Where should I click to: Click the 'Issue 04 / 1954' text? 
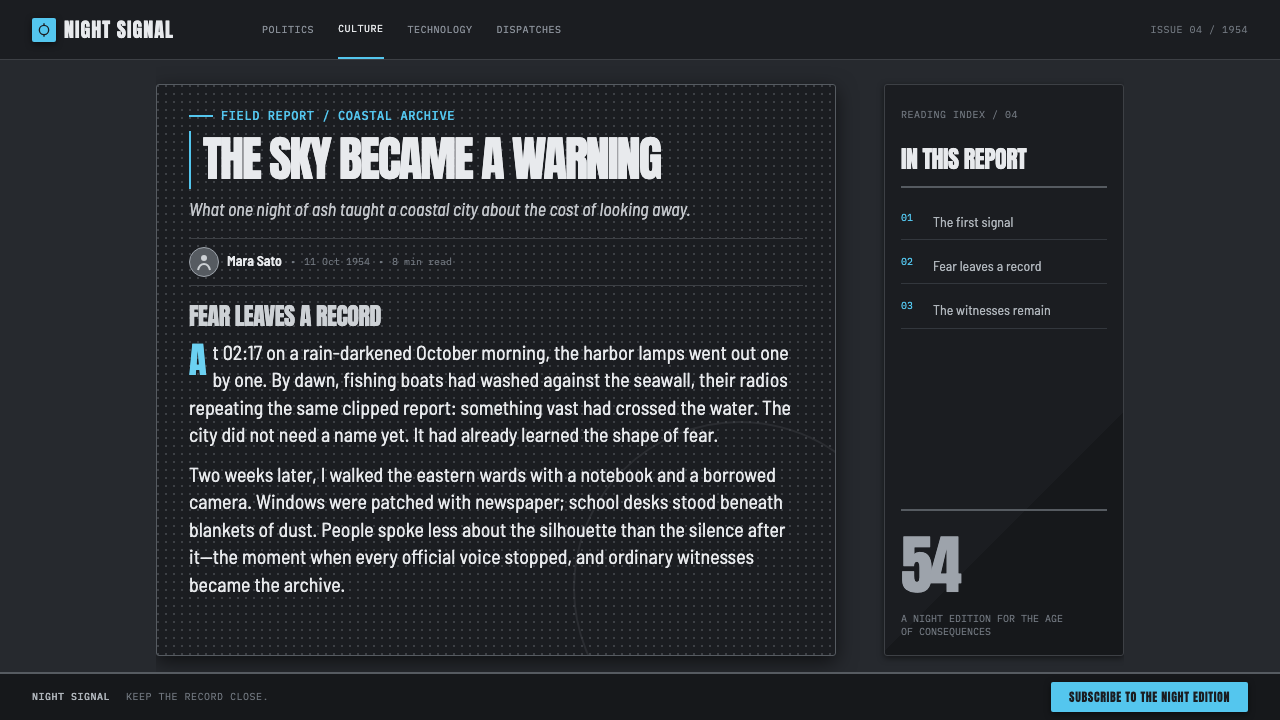[1199, 30]
